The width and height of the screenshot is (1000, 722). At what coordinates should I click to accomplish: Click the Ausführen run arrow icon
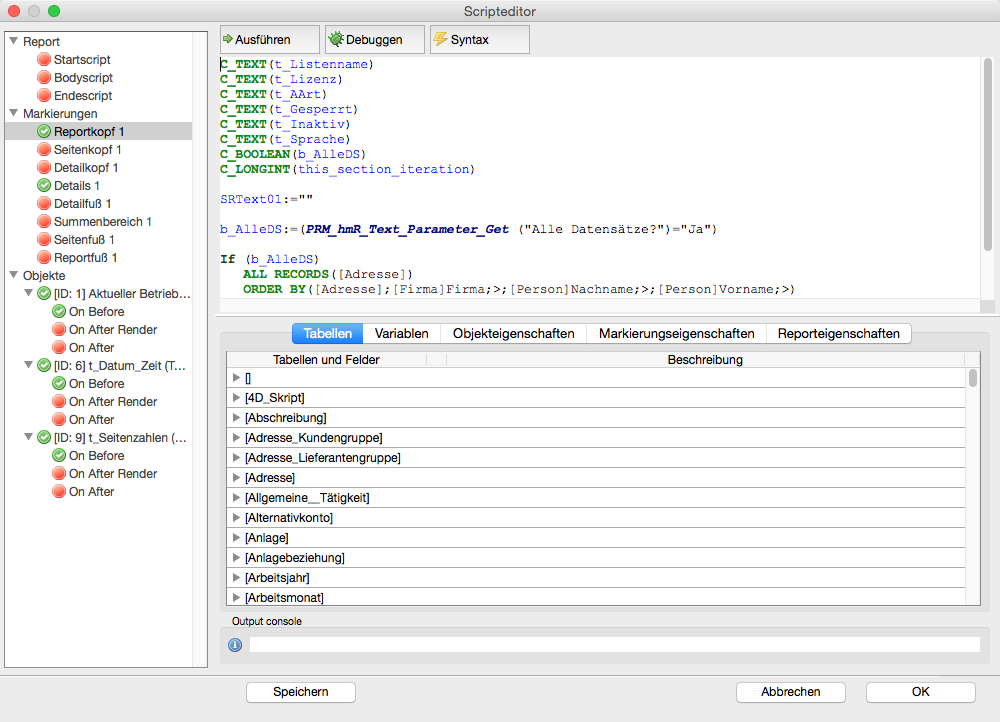point(227,39)
